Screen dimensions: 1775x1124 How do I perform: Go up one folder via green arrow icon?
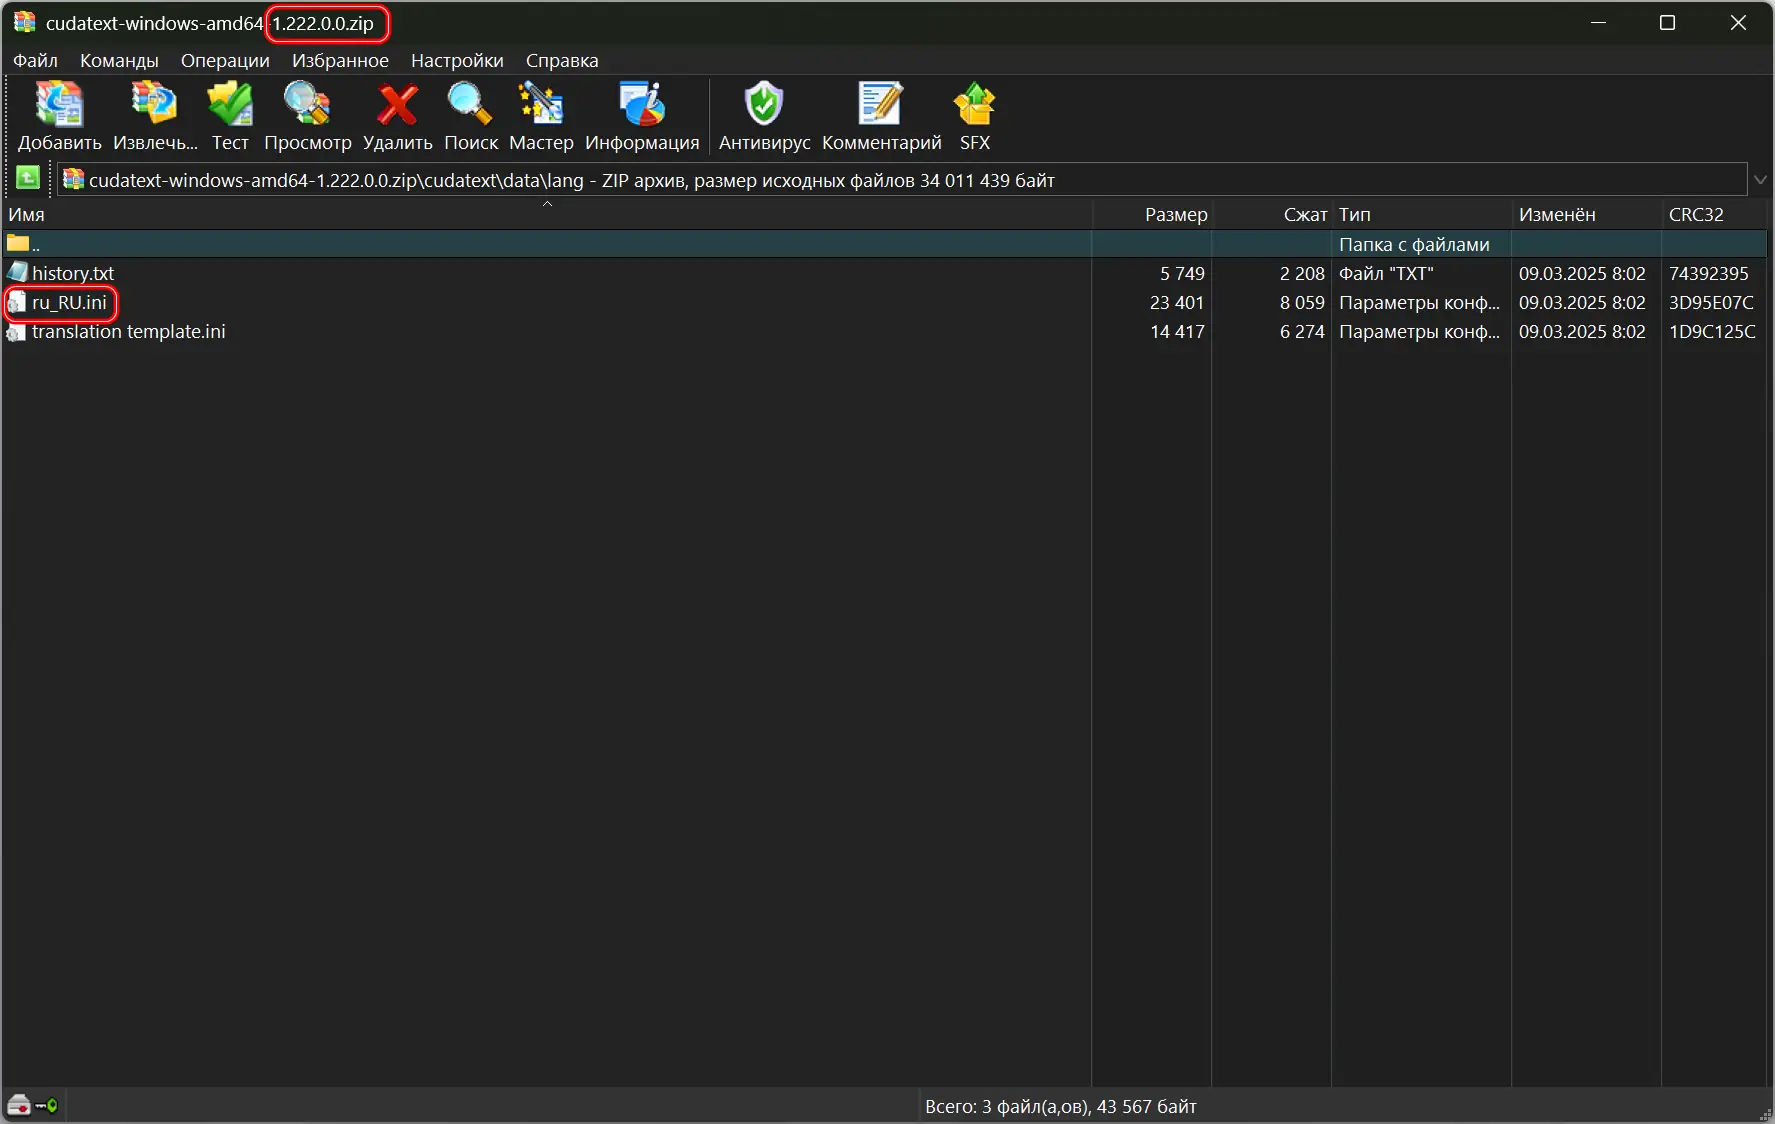coord(28,179)
